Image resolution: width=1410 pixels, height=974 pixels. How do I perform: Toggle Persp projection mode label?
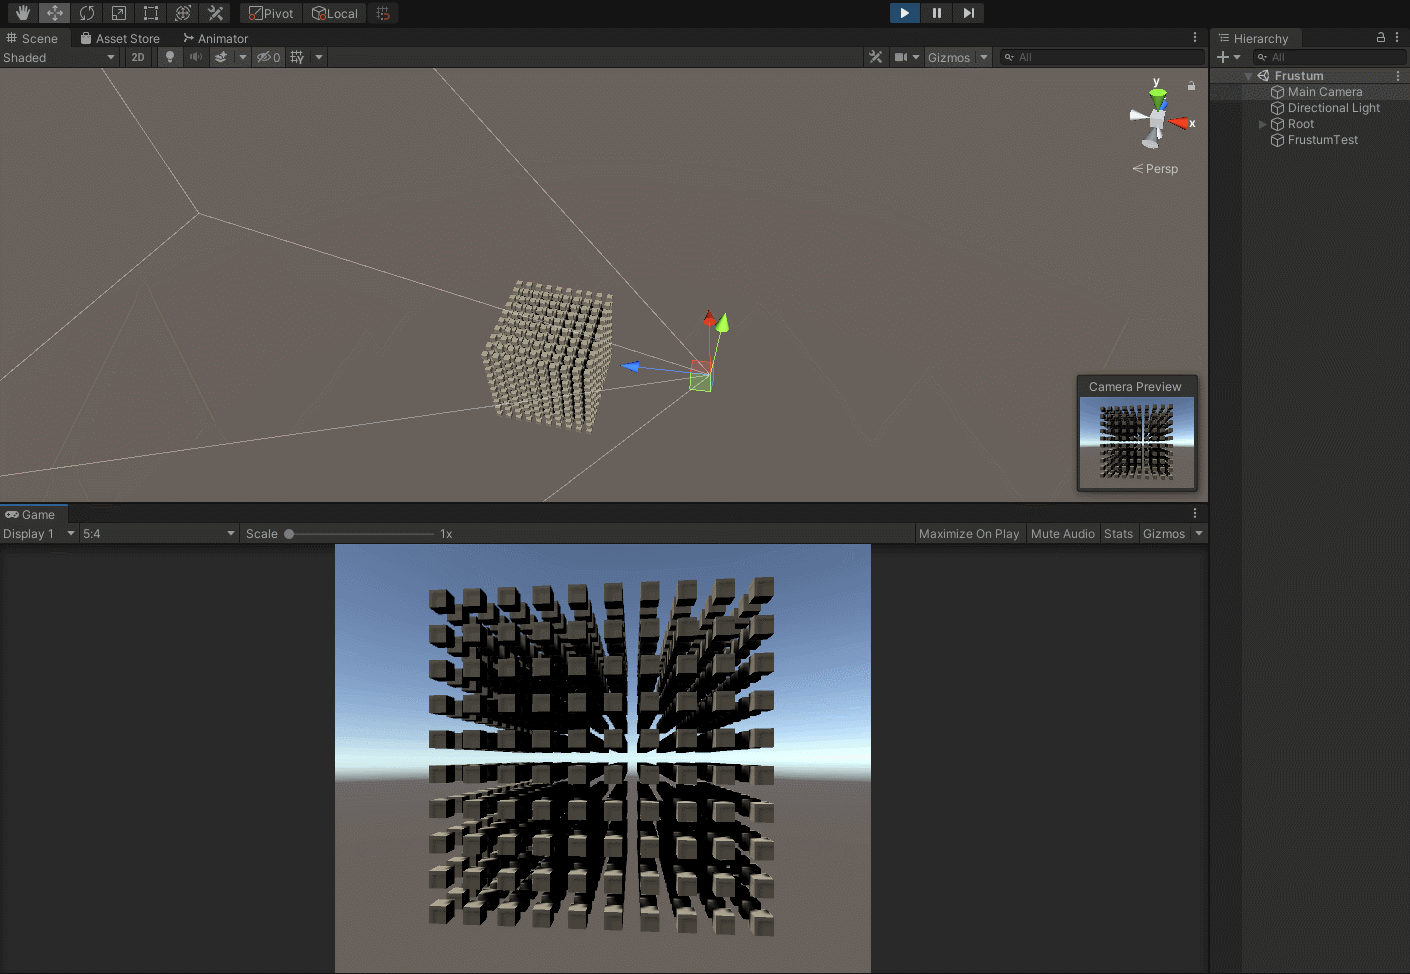(x=1155, y=168)
